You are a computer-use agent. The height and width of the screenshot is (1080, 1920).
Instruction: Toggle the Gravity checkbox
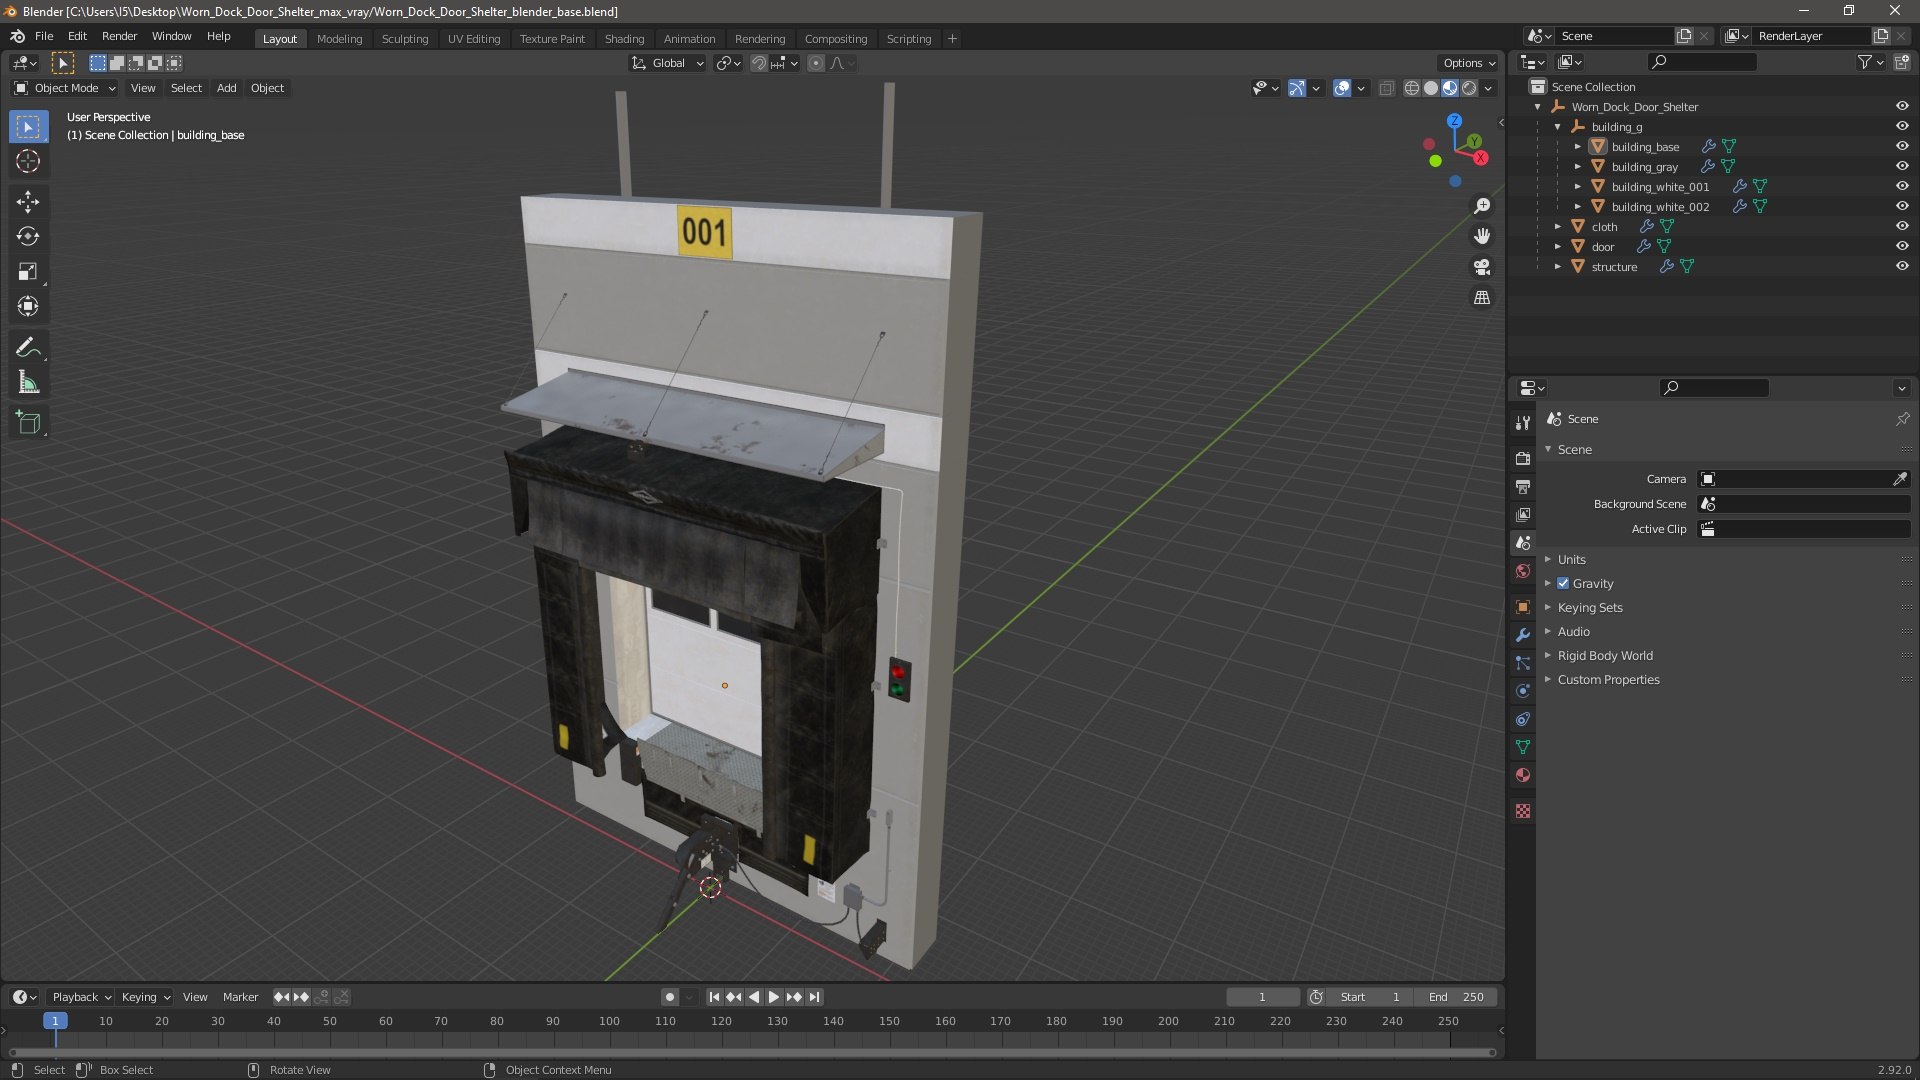pos(1563,584)
